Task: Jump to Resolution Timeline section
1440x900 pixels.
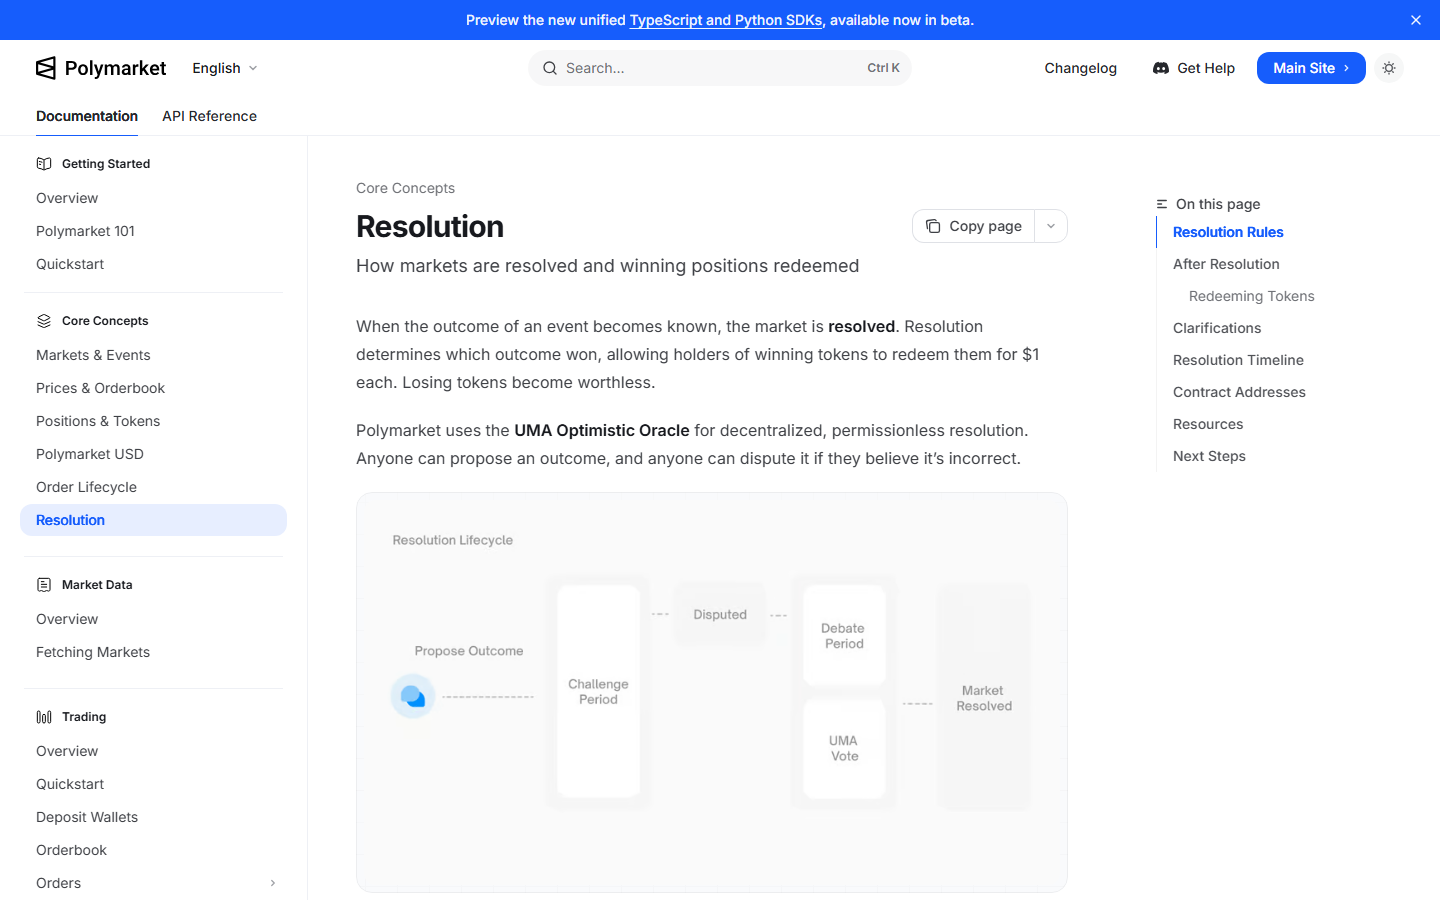Action: (x=1238, y=360)
